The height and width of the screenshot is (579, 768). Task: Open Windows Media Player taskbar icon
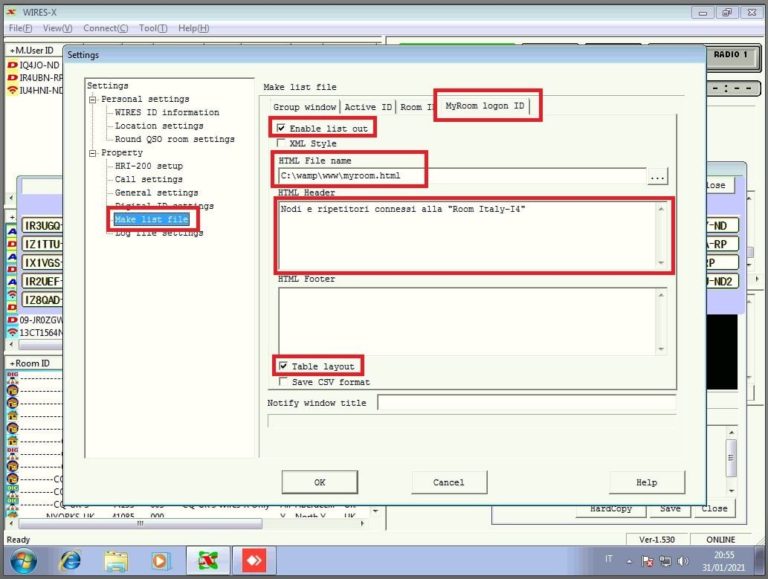(160, 561)
